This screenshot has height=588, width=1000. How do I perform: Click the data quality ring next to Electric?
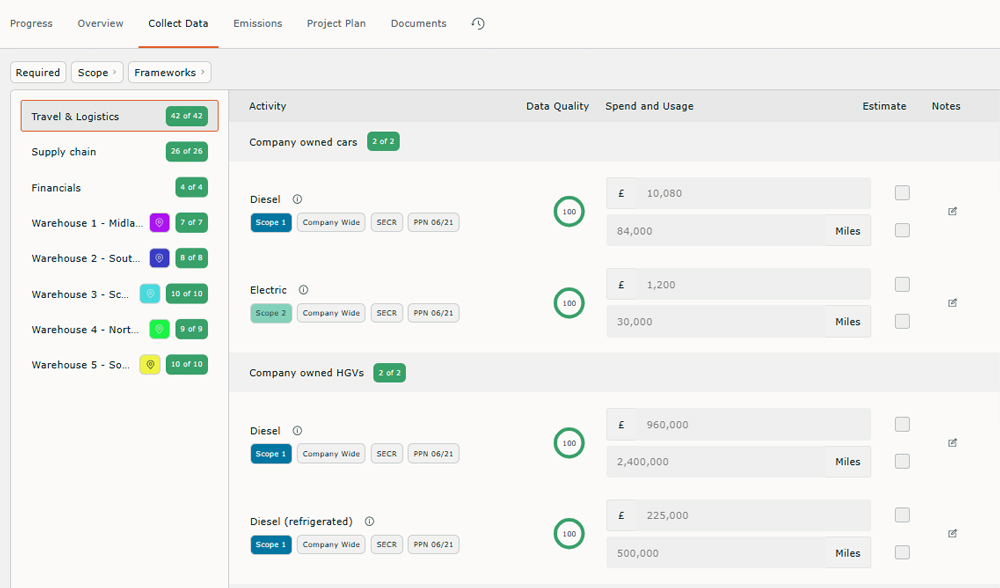tap(569, 302)
